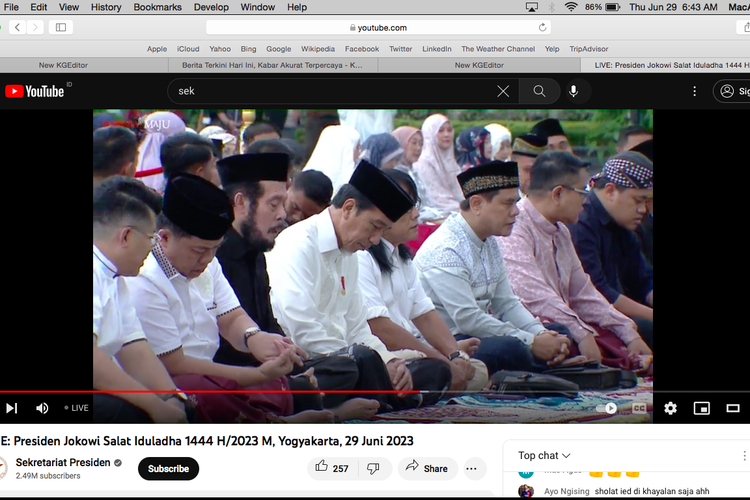Go forward using Safari forward arrow
The height and width of the screenshot is (500, 750).
coord(35,27)
